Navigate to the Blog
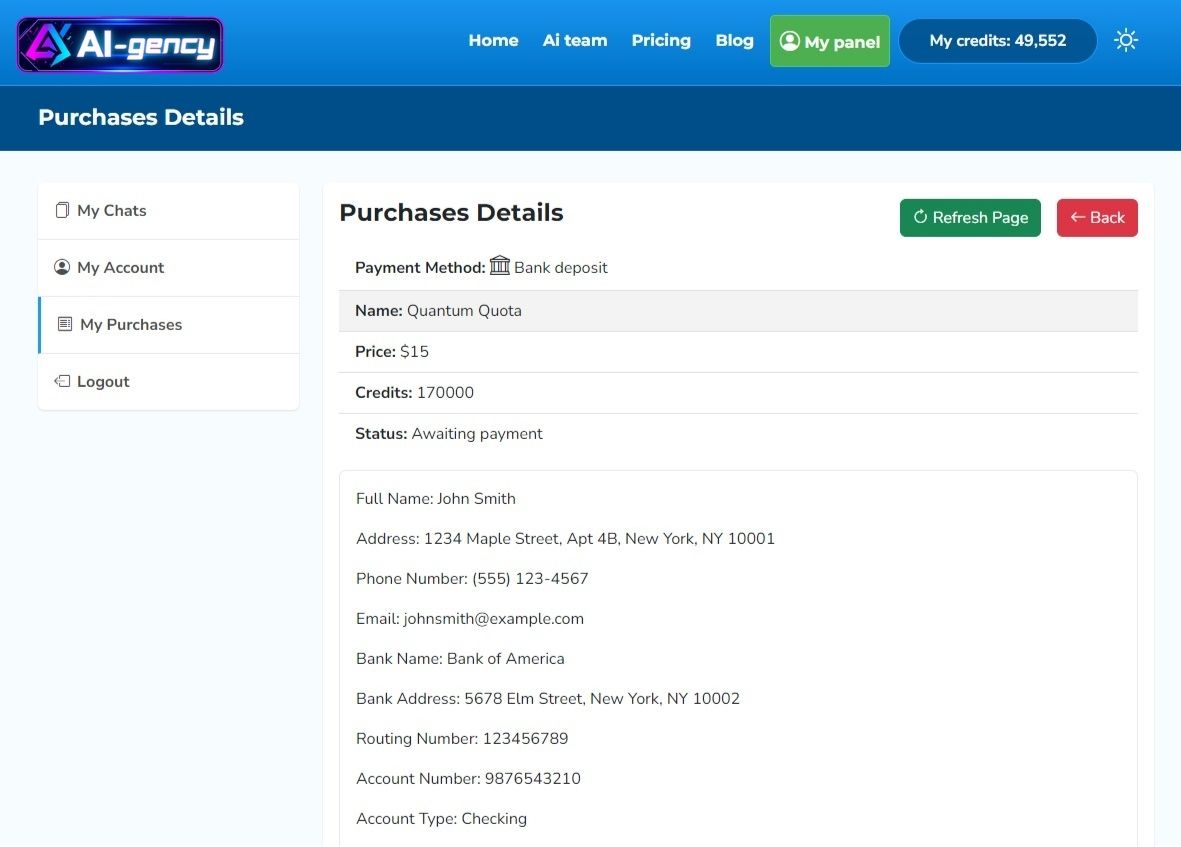Image resolution: width=1181 pixels, height=847 pixels. (x=734, y=41)
